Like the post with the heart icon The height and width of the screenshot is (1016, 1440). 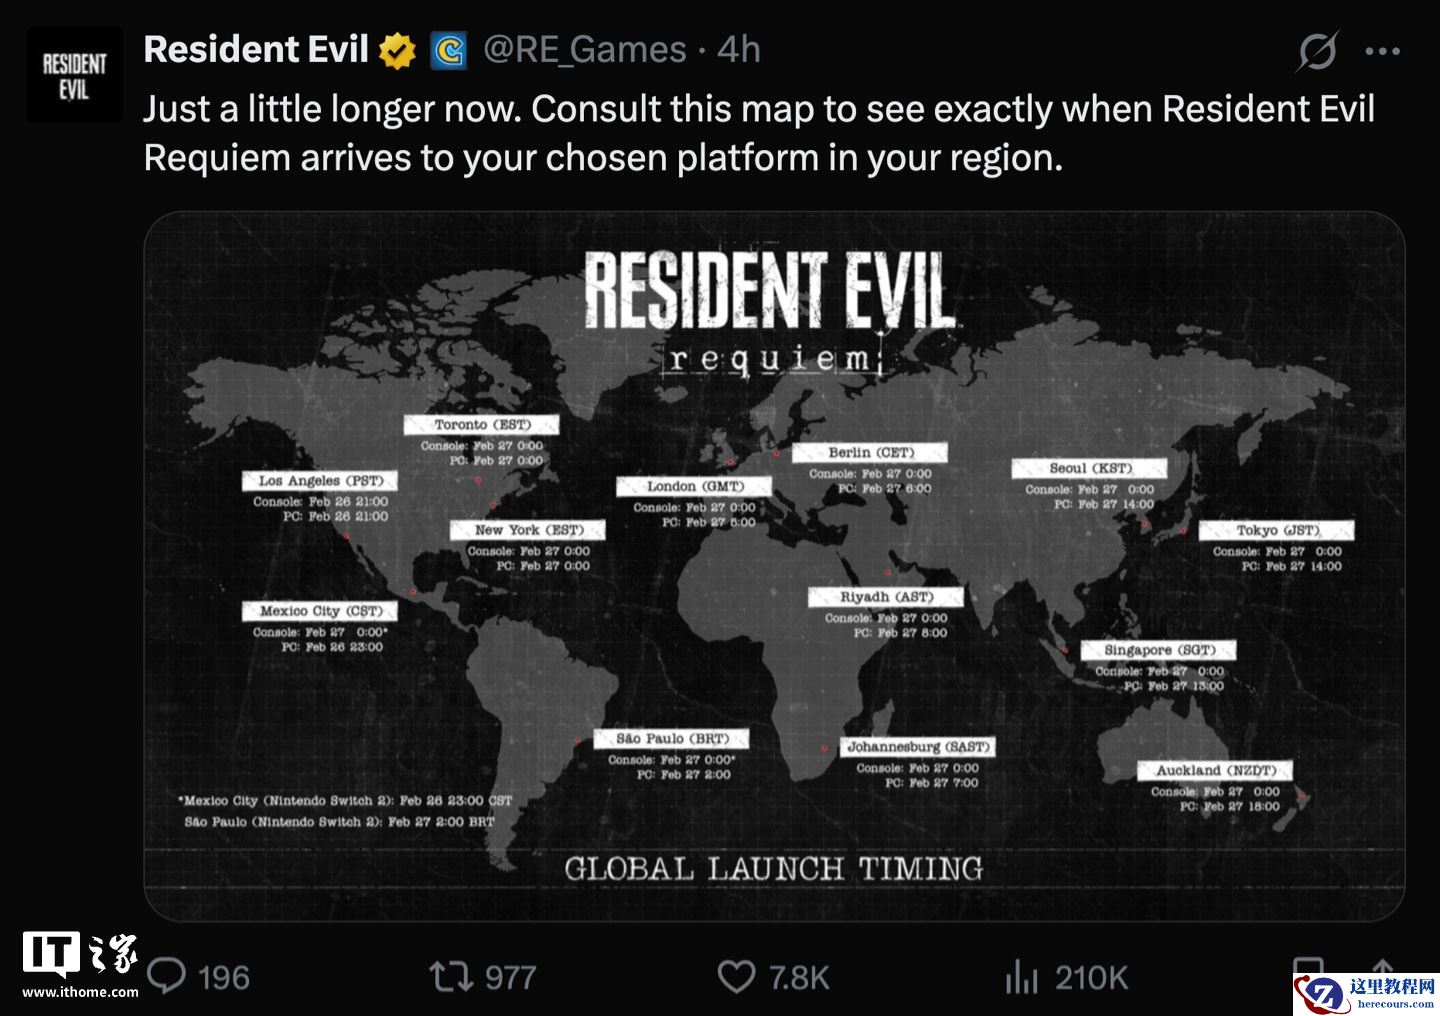737,976
